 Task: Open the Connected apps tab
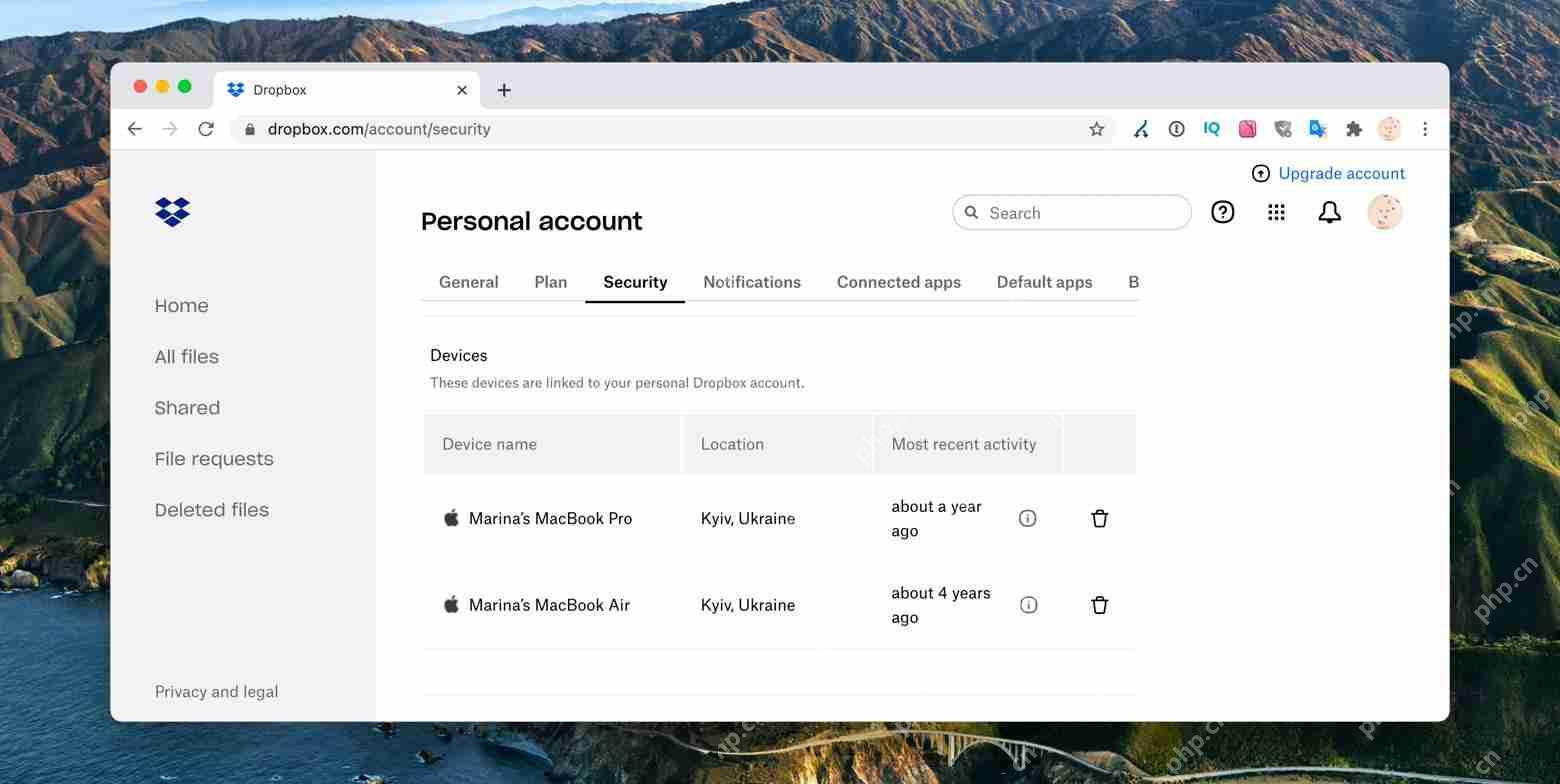coord(899,282)
